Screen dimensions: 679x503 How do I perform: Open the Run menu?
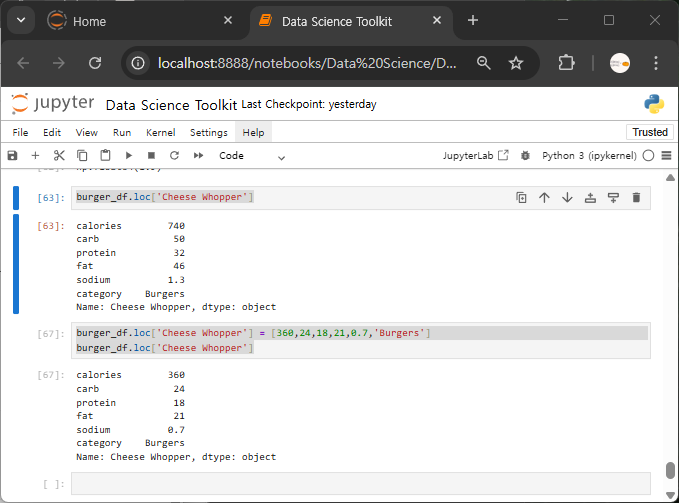tap(122, 132)
